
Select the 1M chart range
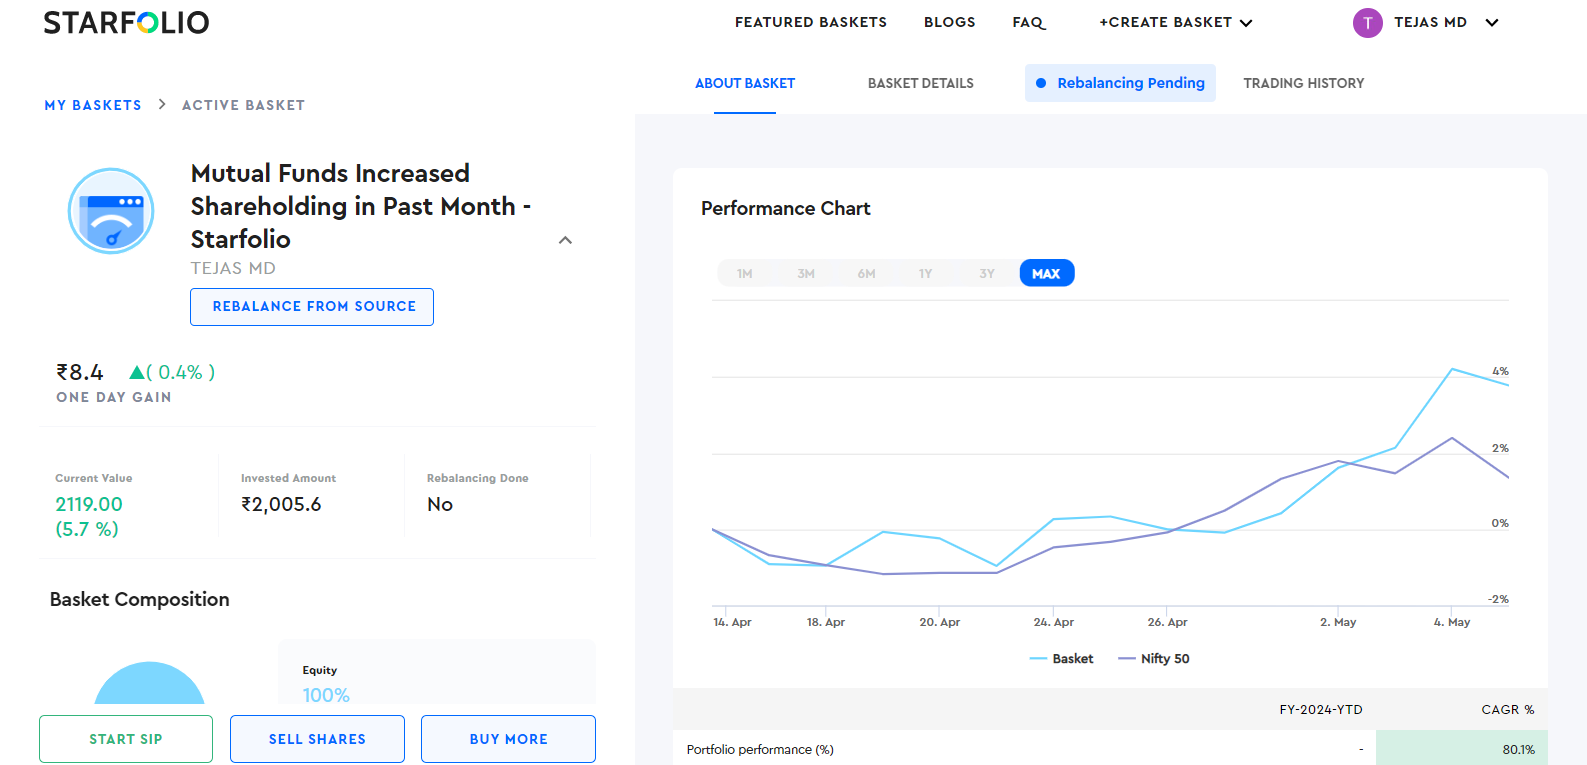745,273
